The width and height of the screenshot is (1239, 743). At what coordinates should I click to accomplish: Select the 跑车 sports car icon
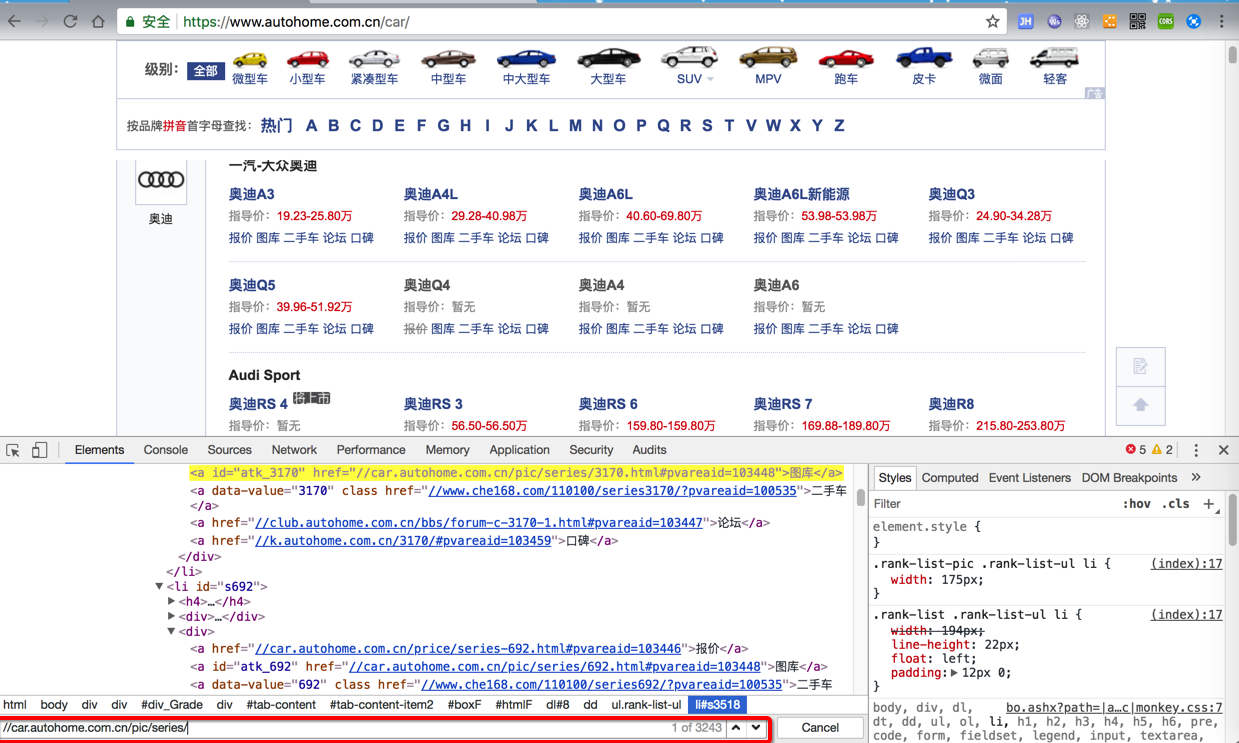point(846,59)
